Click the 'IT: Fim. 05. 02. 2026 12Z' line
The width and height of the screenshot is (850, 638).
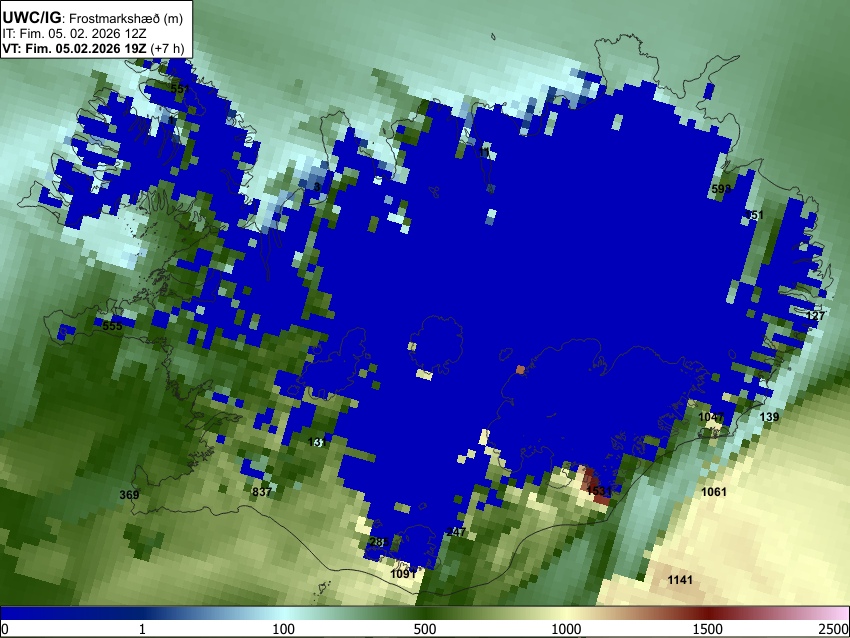click(x=74, y=34)
